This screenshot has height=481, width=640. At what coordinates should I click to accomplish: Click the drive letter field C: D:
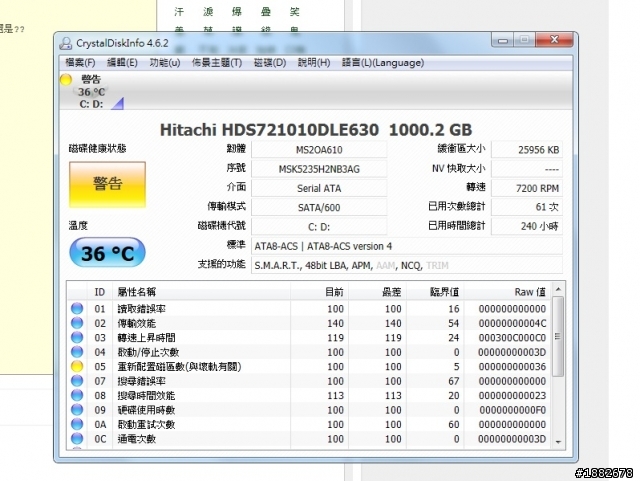[x=319, y=227]
